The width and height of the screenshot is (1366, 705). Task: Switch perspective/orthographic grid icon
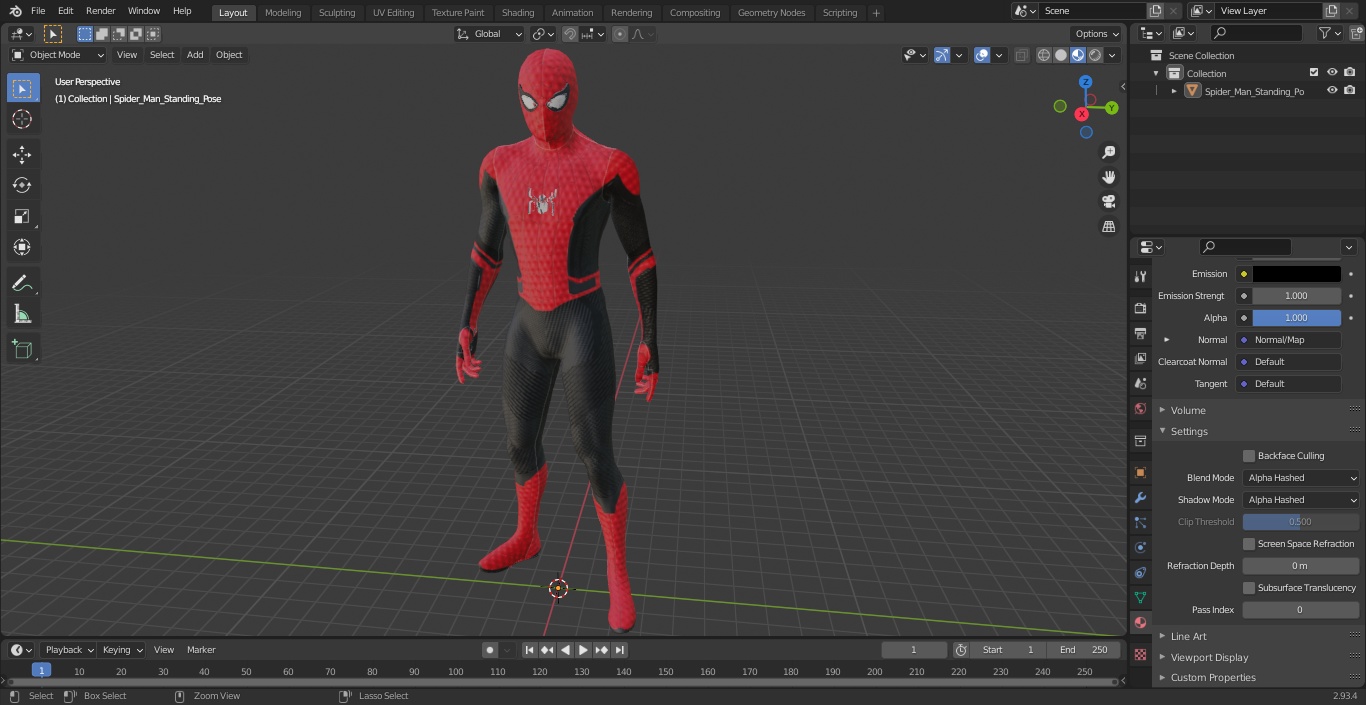1108,227
